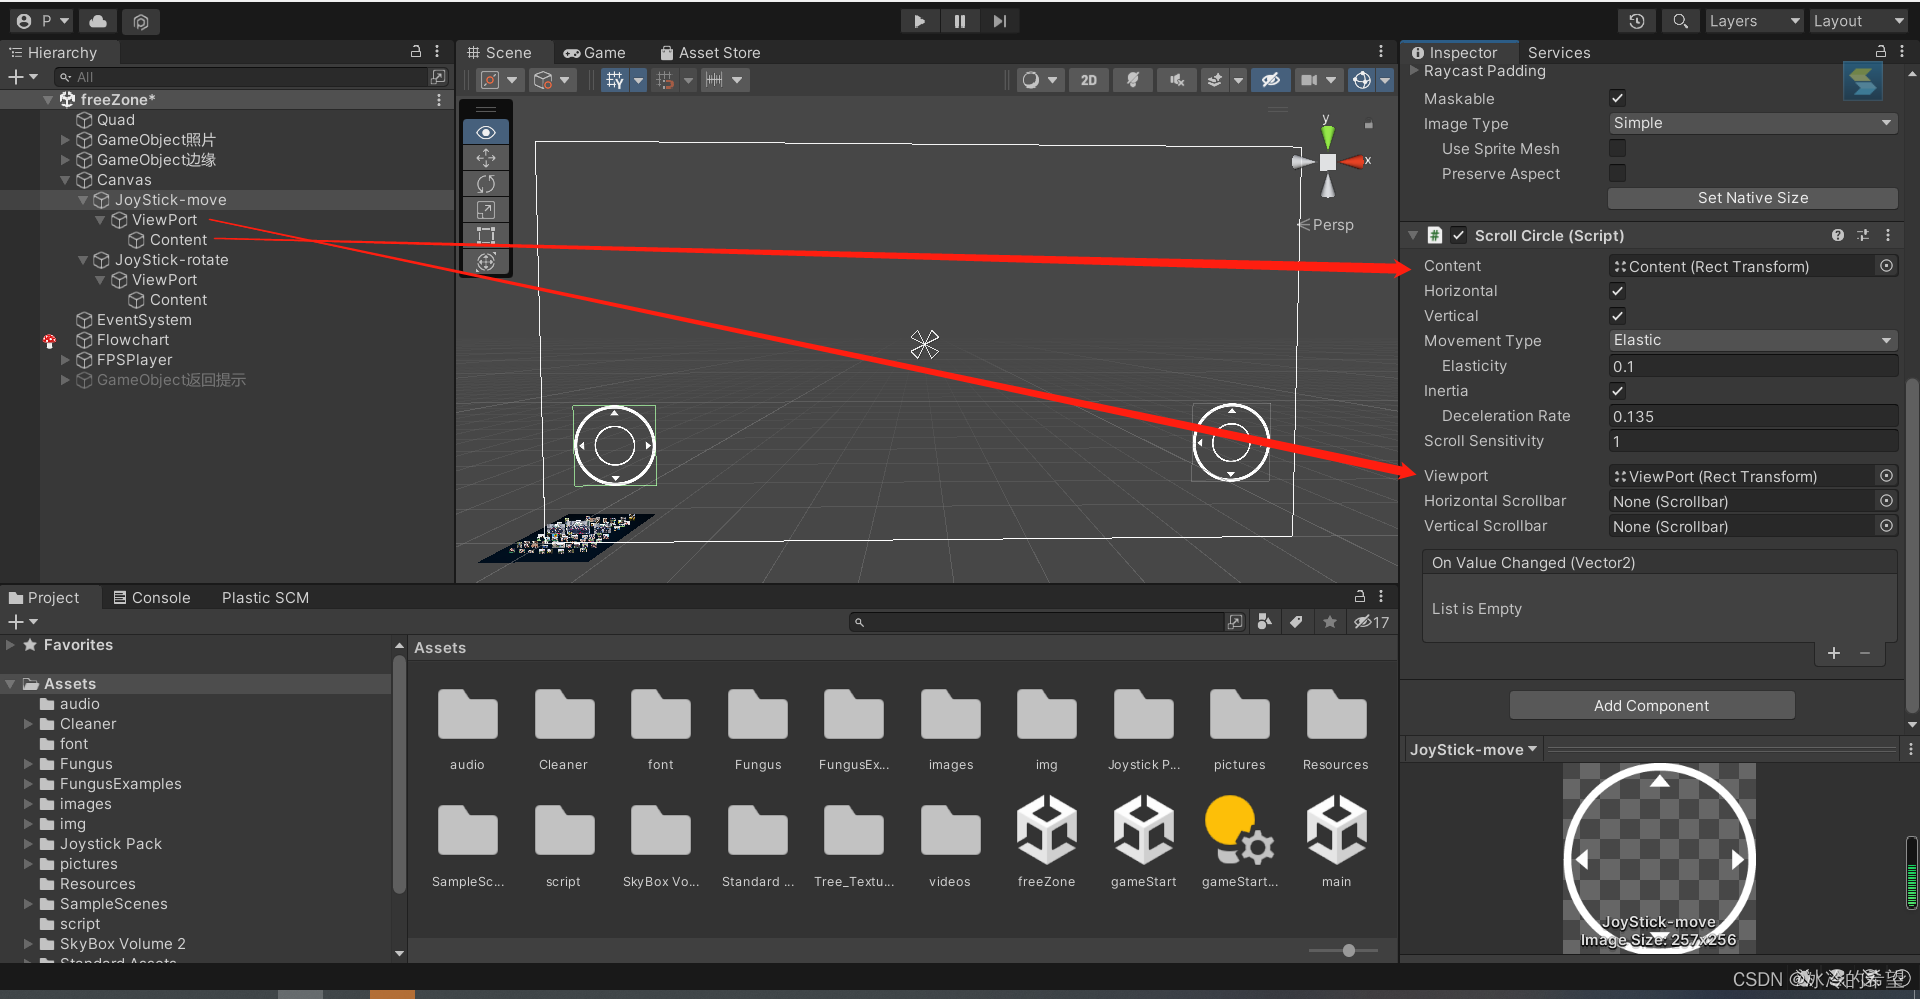Select the View (eye) tool in Scene

point(486,132)
